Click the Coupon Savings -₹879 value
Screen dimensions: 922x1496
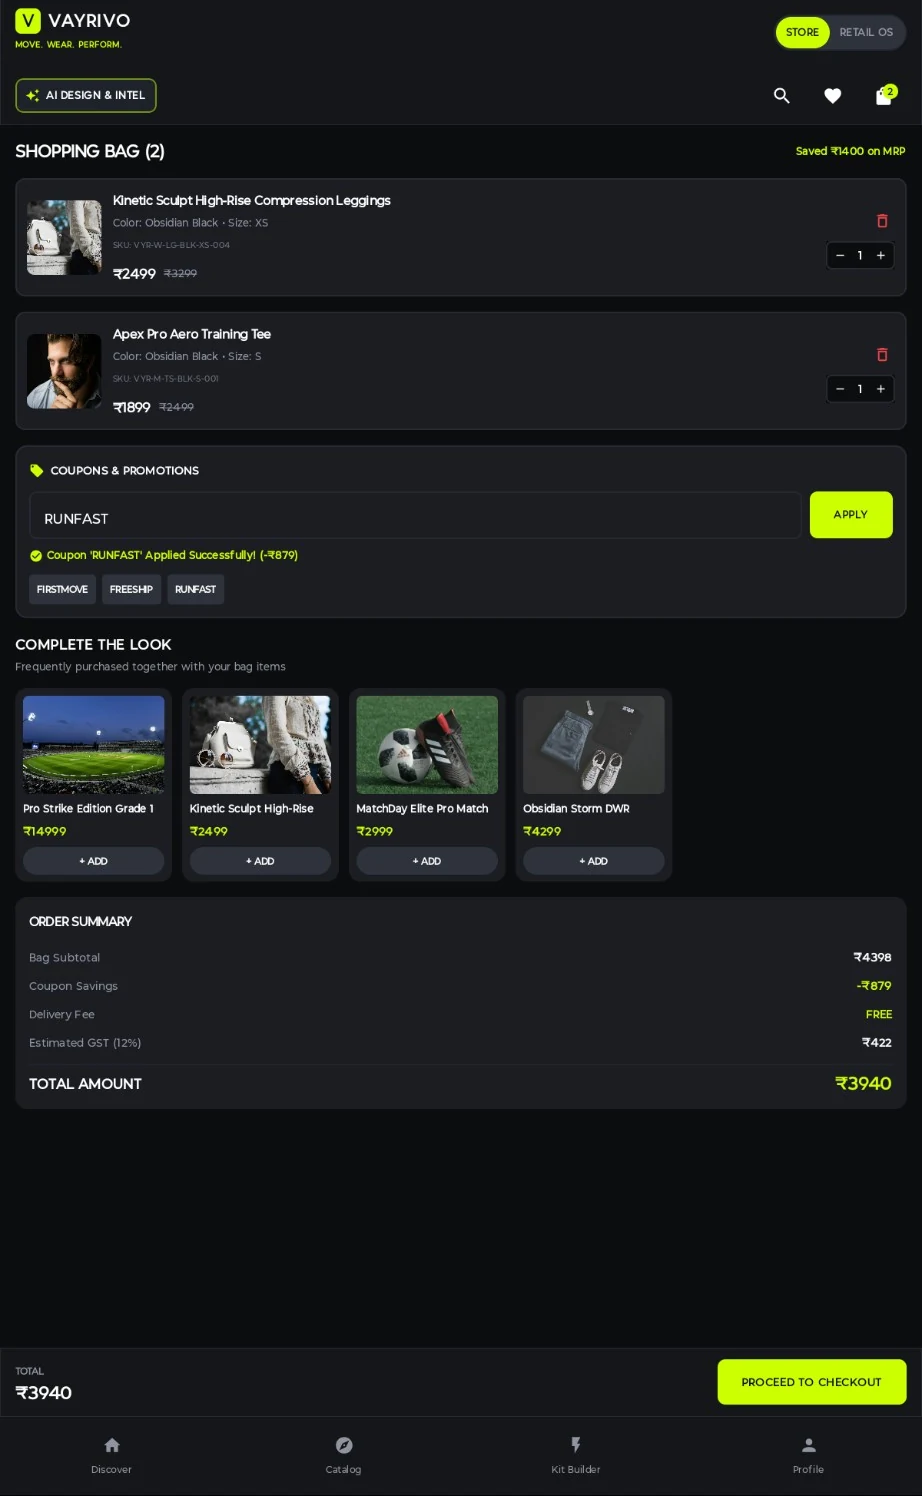(874, 986)
